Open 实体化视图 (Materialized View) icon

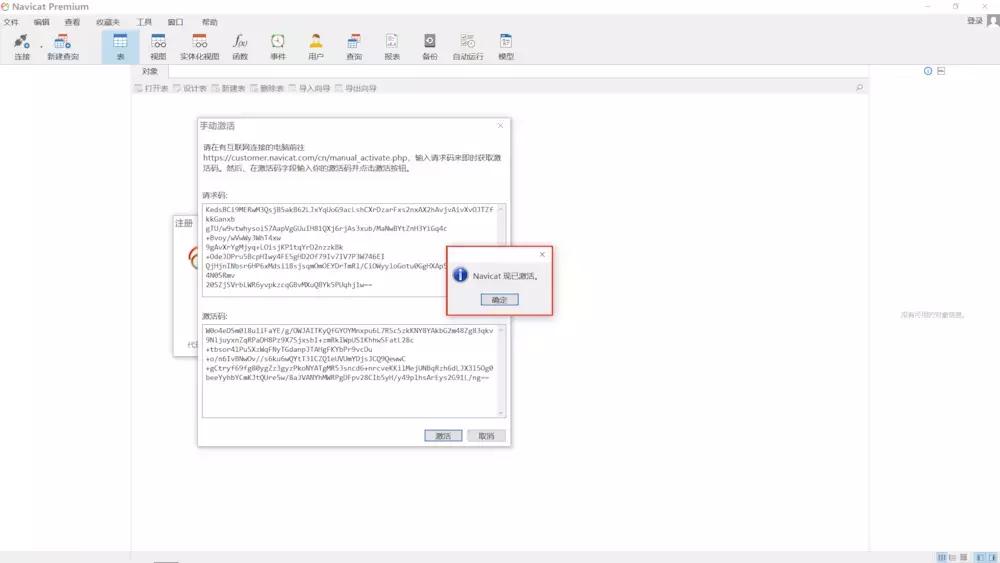tap(200, 47)
